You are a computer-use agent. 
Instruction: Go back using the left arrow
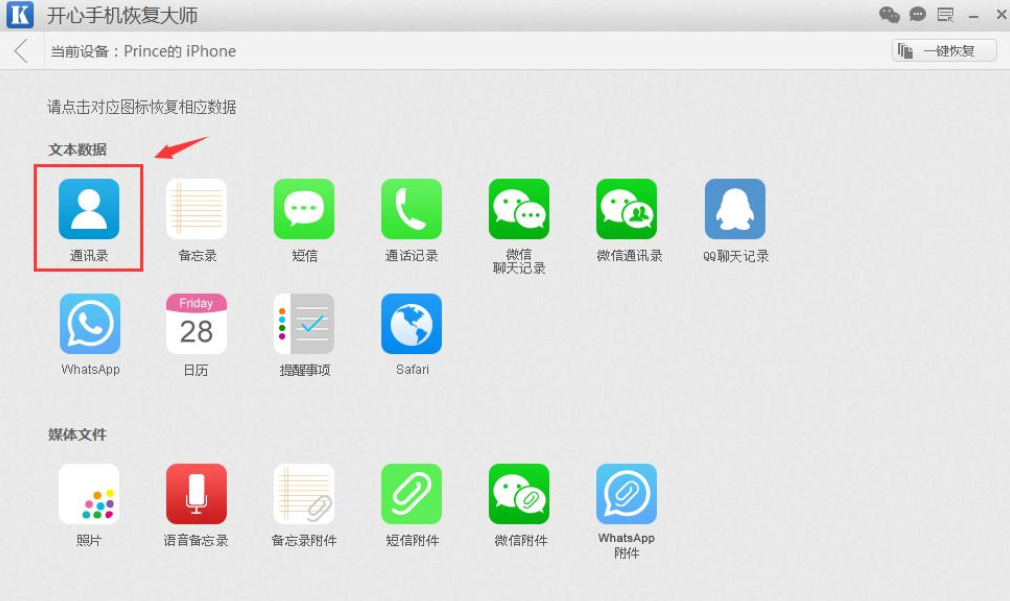coord(21,51)
